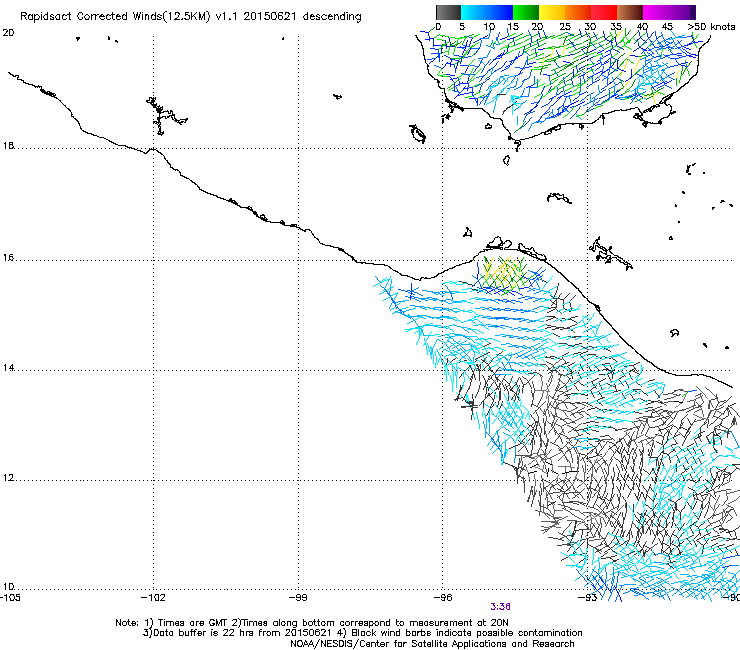Click the longitude label '-96'
The width and height of the screenshot is (740, 650).
(x=443, y=598)
